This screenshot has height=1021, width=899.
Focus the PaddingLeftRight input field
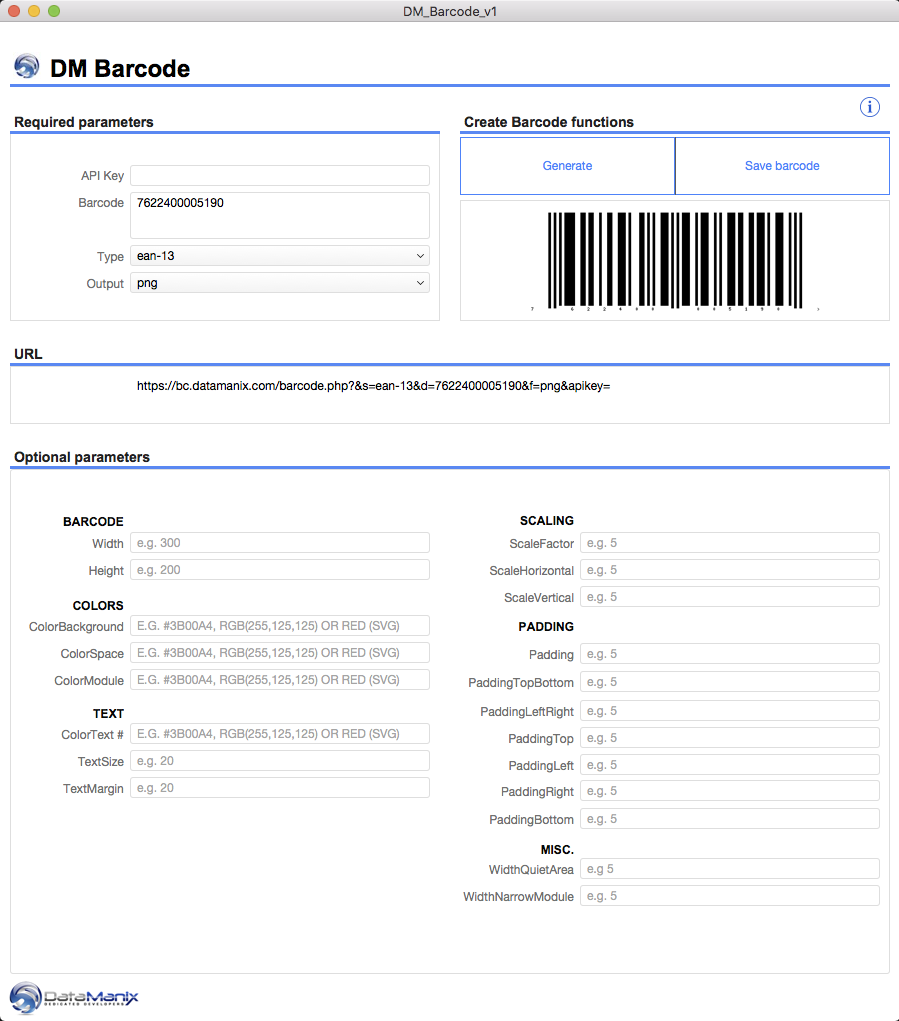tap(730, 711)
